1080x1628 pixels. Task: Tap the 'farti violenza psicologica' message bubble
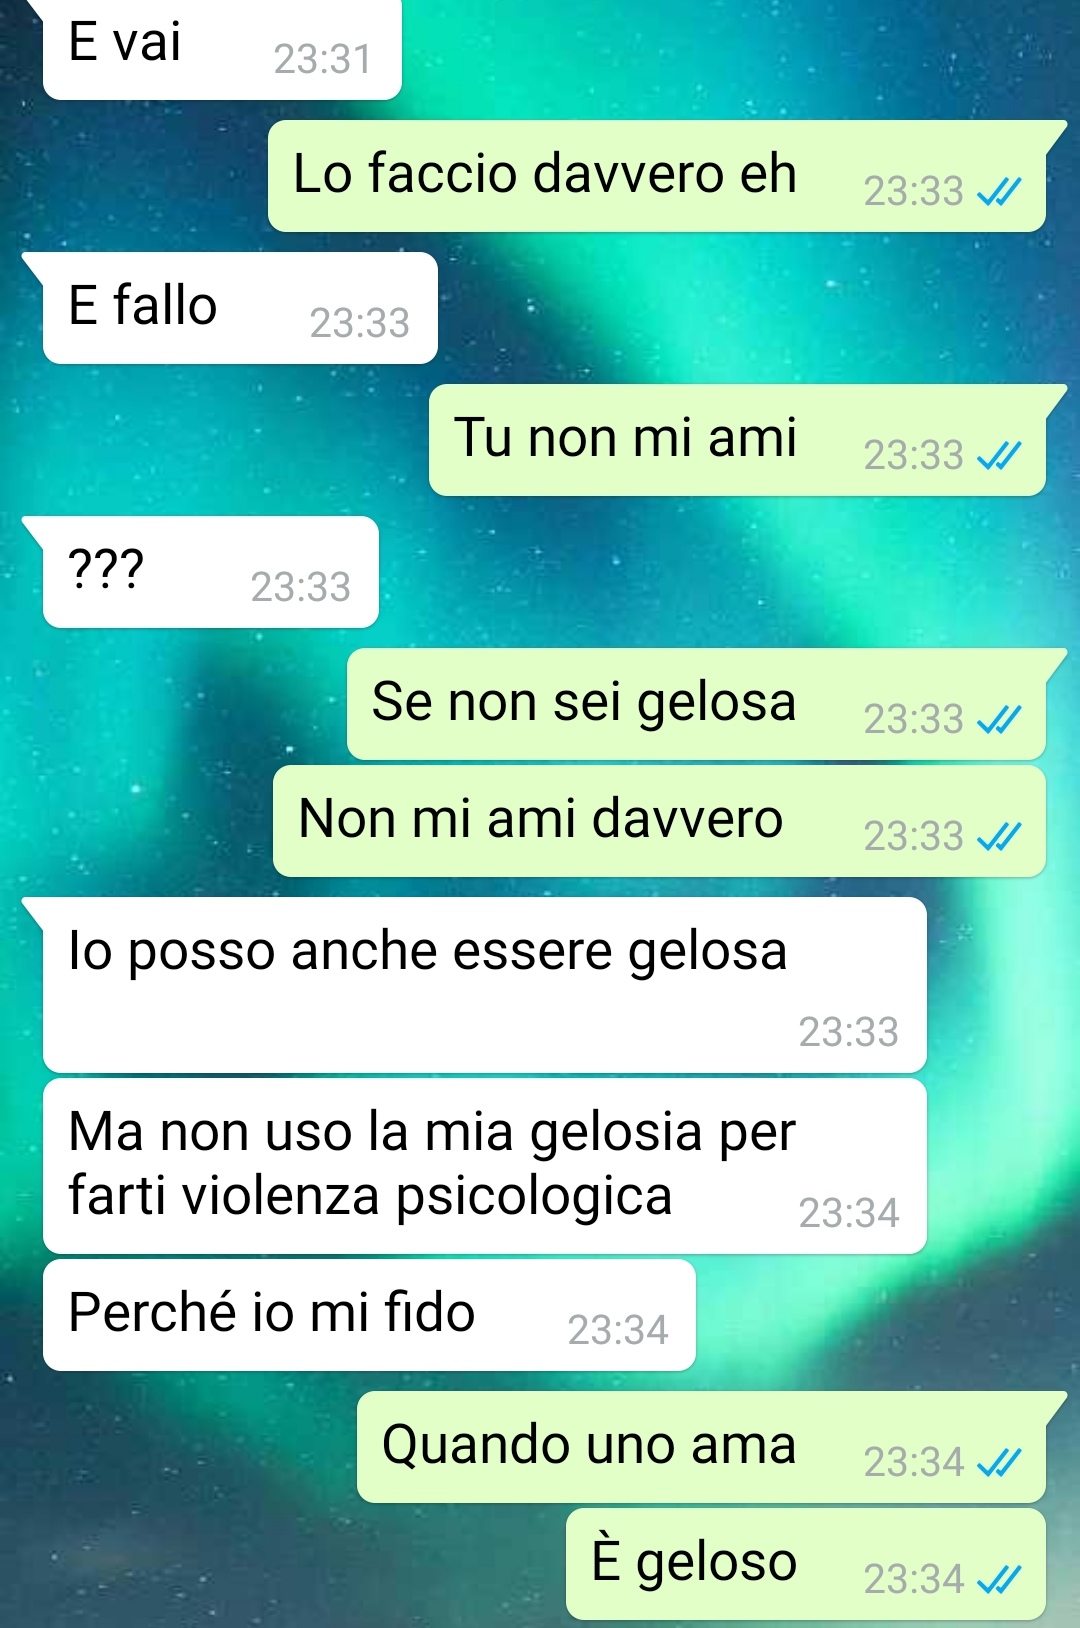click(485, 1166)
